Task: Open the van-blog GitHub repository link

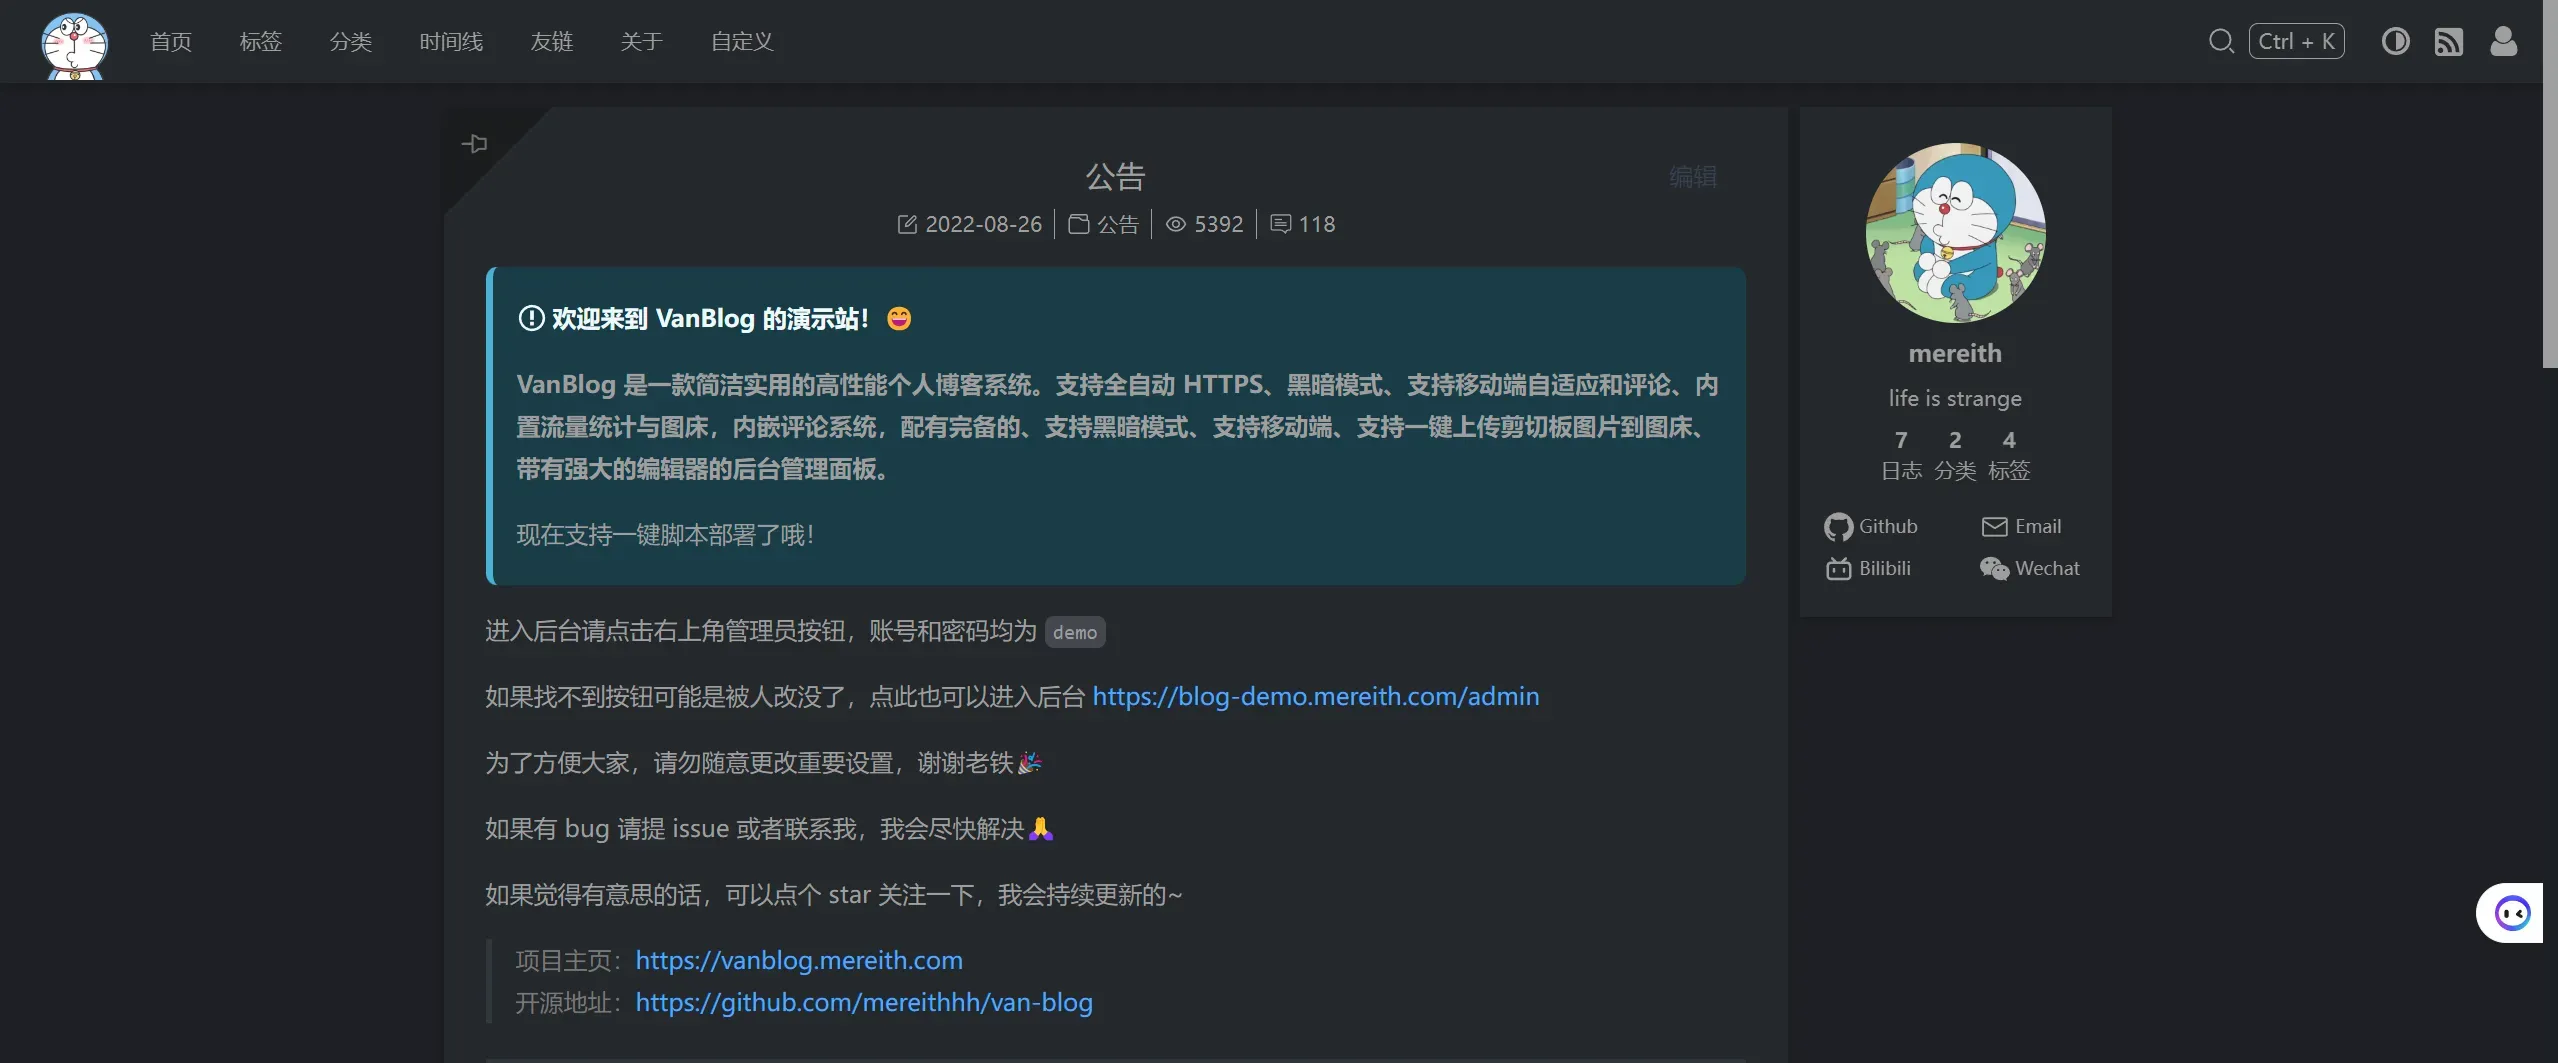Action: click(x=863, y=1002)
